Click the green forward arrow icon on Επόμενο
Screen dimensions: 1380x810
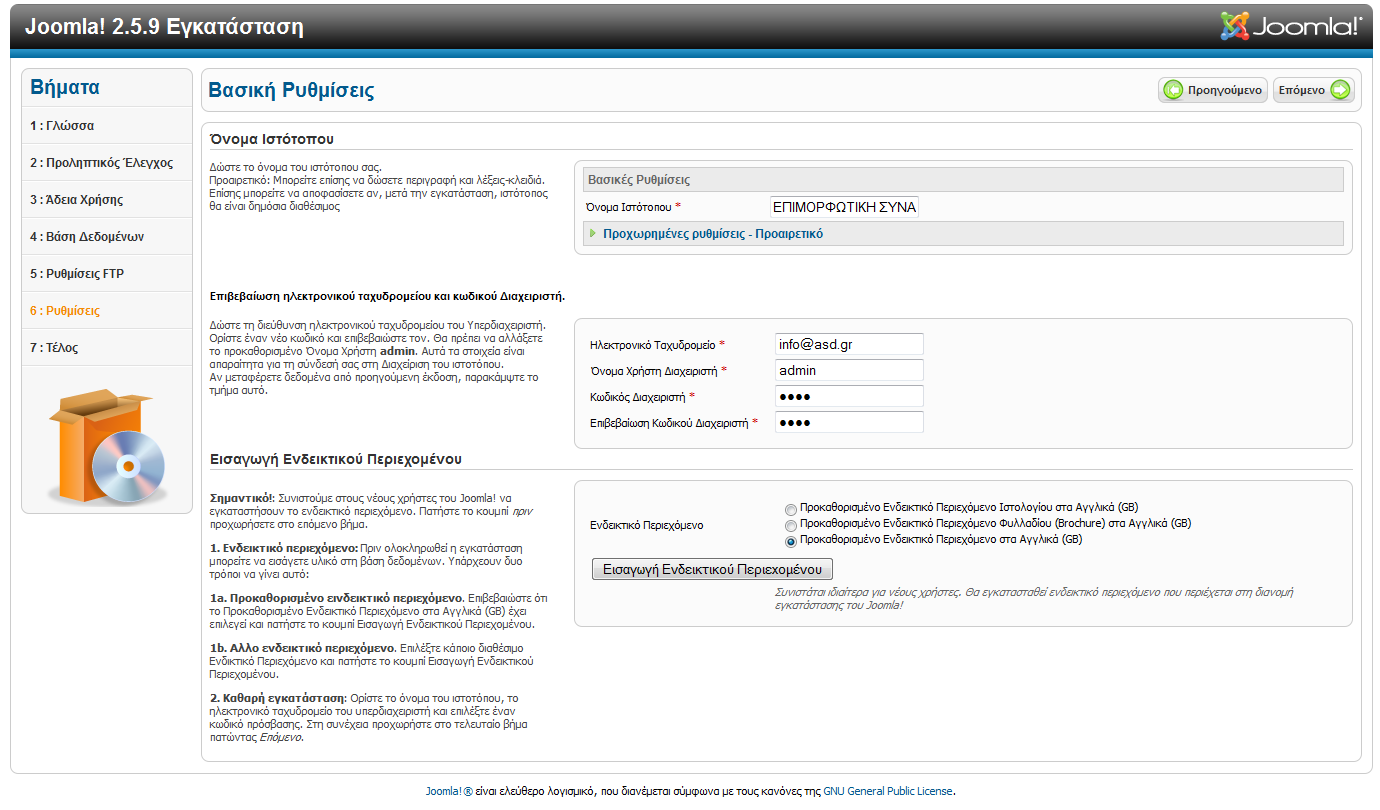click(1341, 90)
